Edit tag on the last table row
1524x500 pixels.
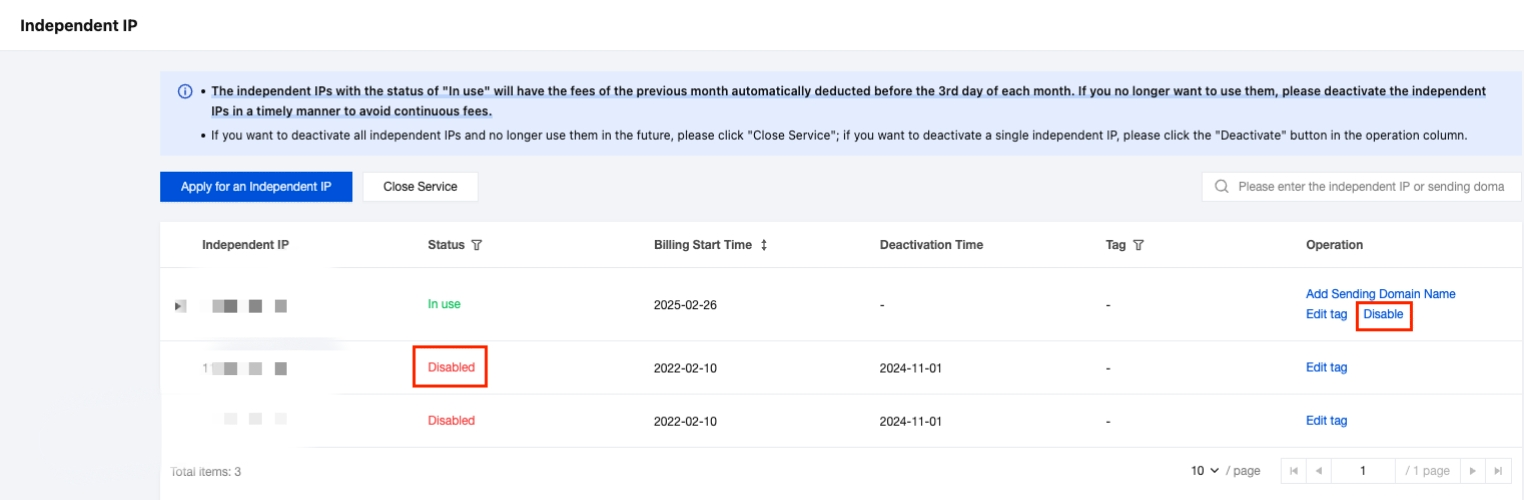[x=1326, y=421]
